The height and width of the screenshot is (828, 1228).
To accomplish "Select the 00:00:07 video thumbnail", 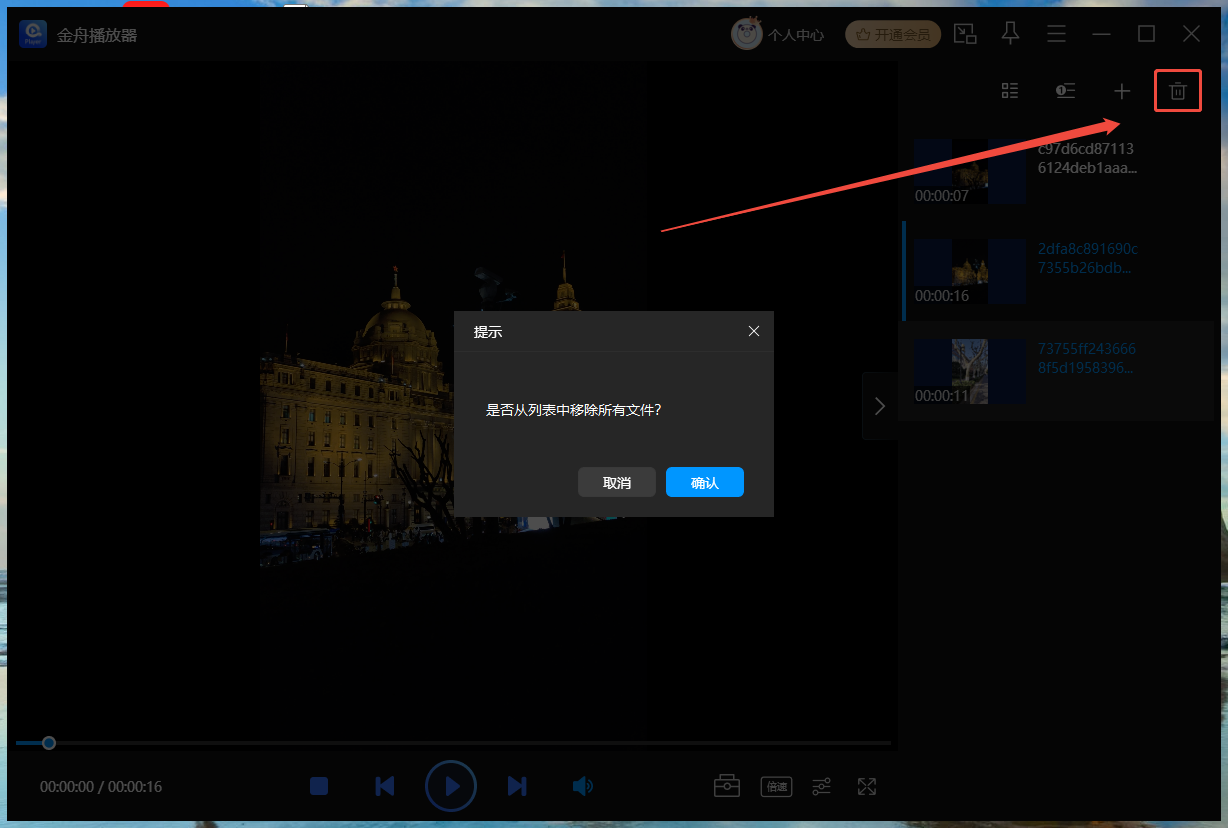I will [x=970, y=172].
